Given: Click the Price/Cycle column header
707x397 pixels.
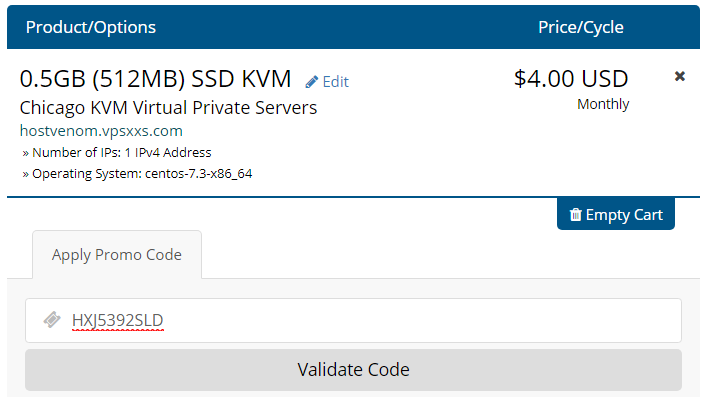Looking at the screenshot, I should pos(581,27).
